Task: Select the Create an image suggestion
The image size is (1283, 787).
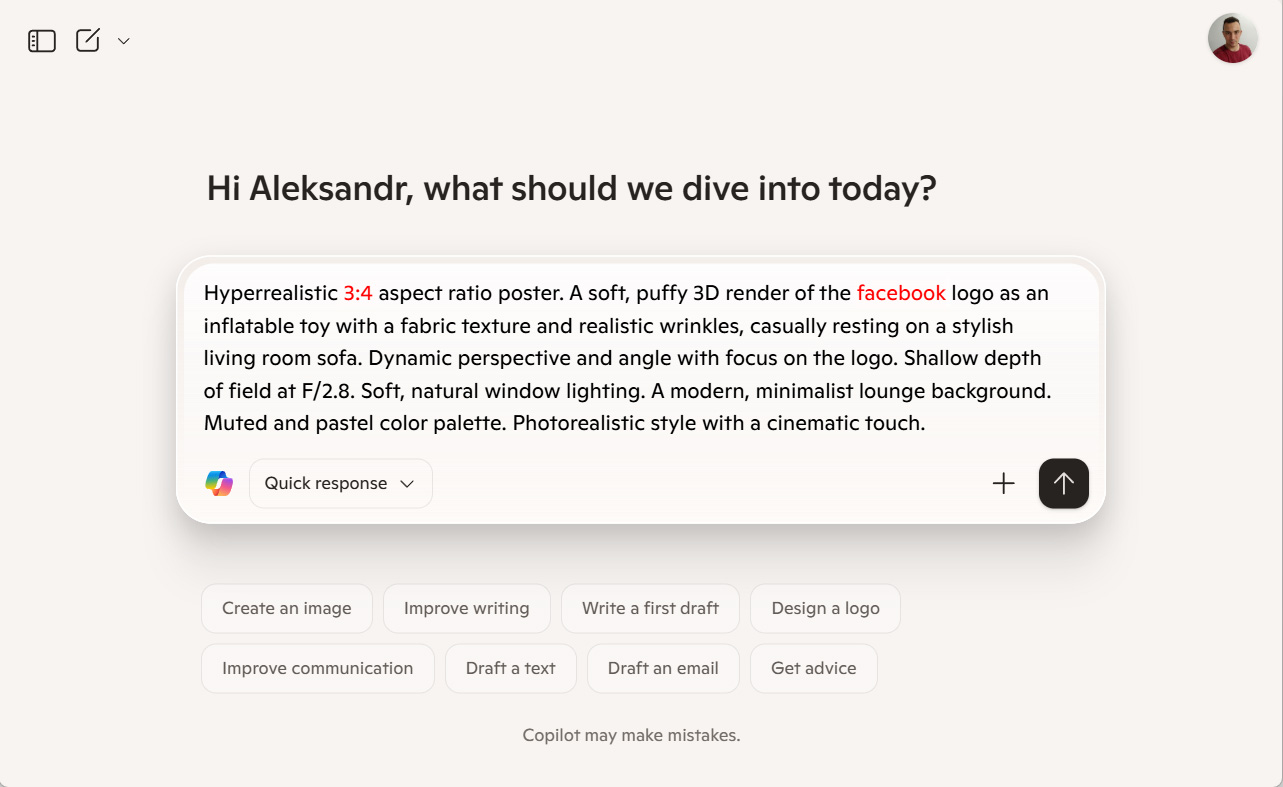Action: tap(287, 608)
